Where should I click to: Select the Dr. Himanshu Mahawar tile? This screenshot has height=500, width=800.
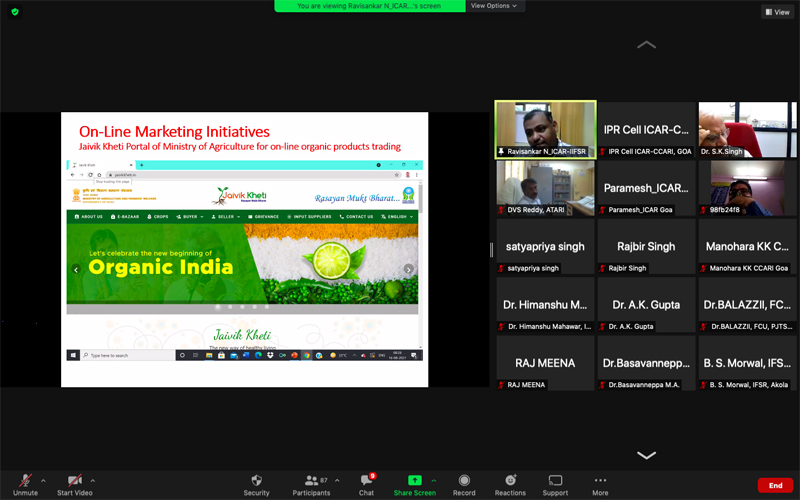click(x=545, y=305)
